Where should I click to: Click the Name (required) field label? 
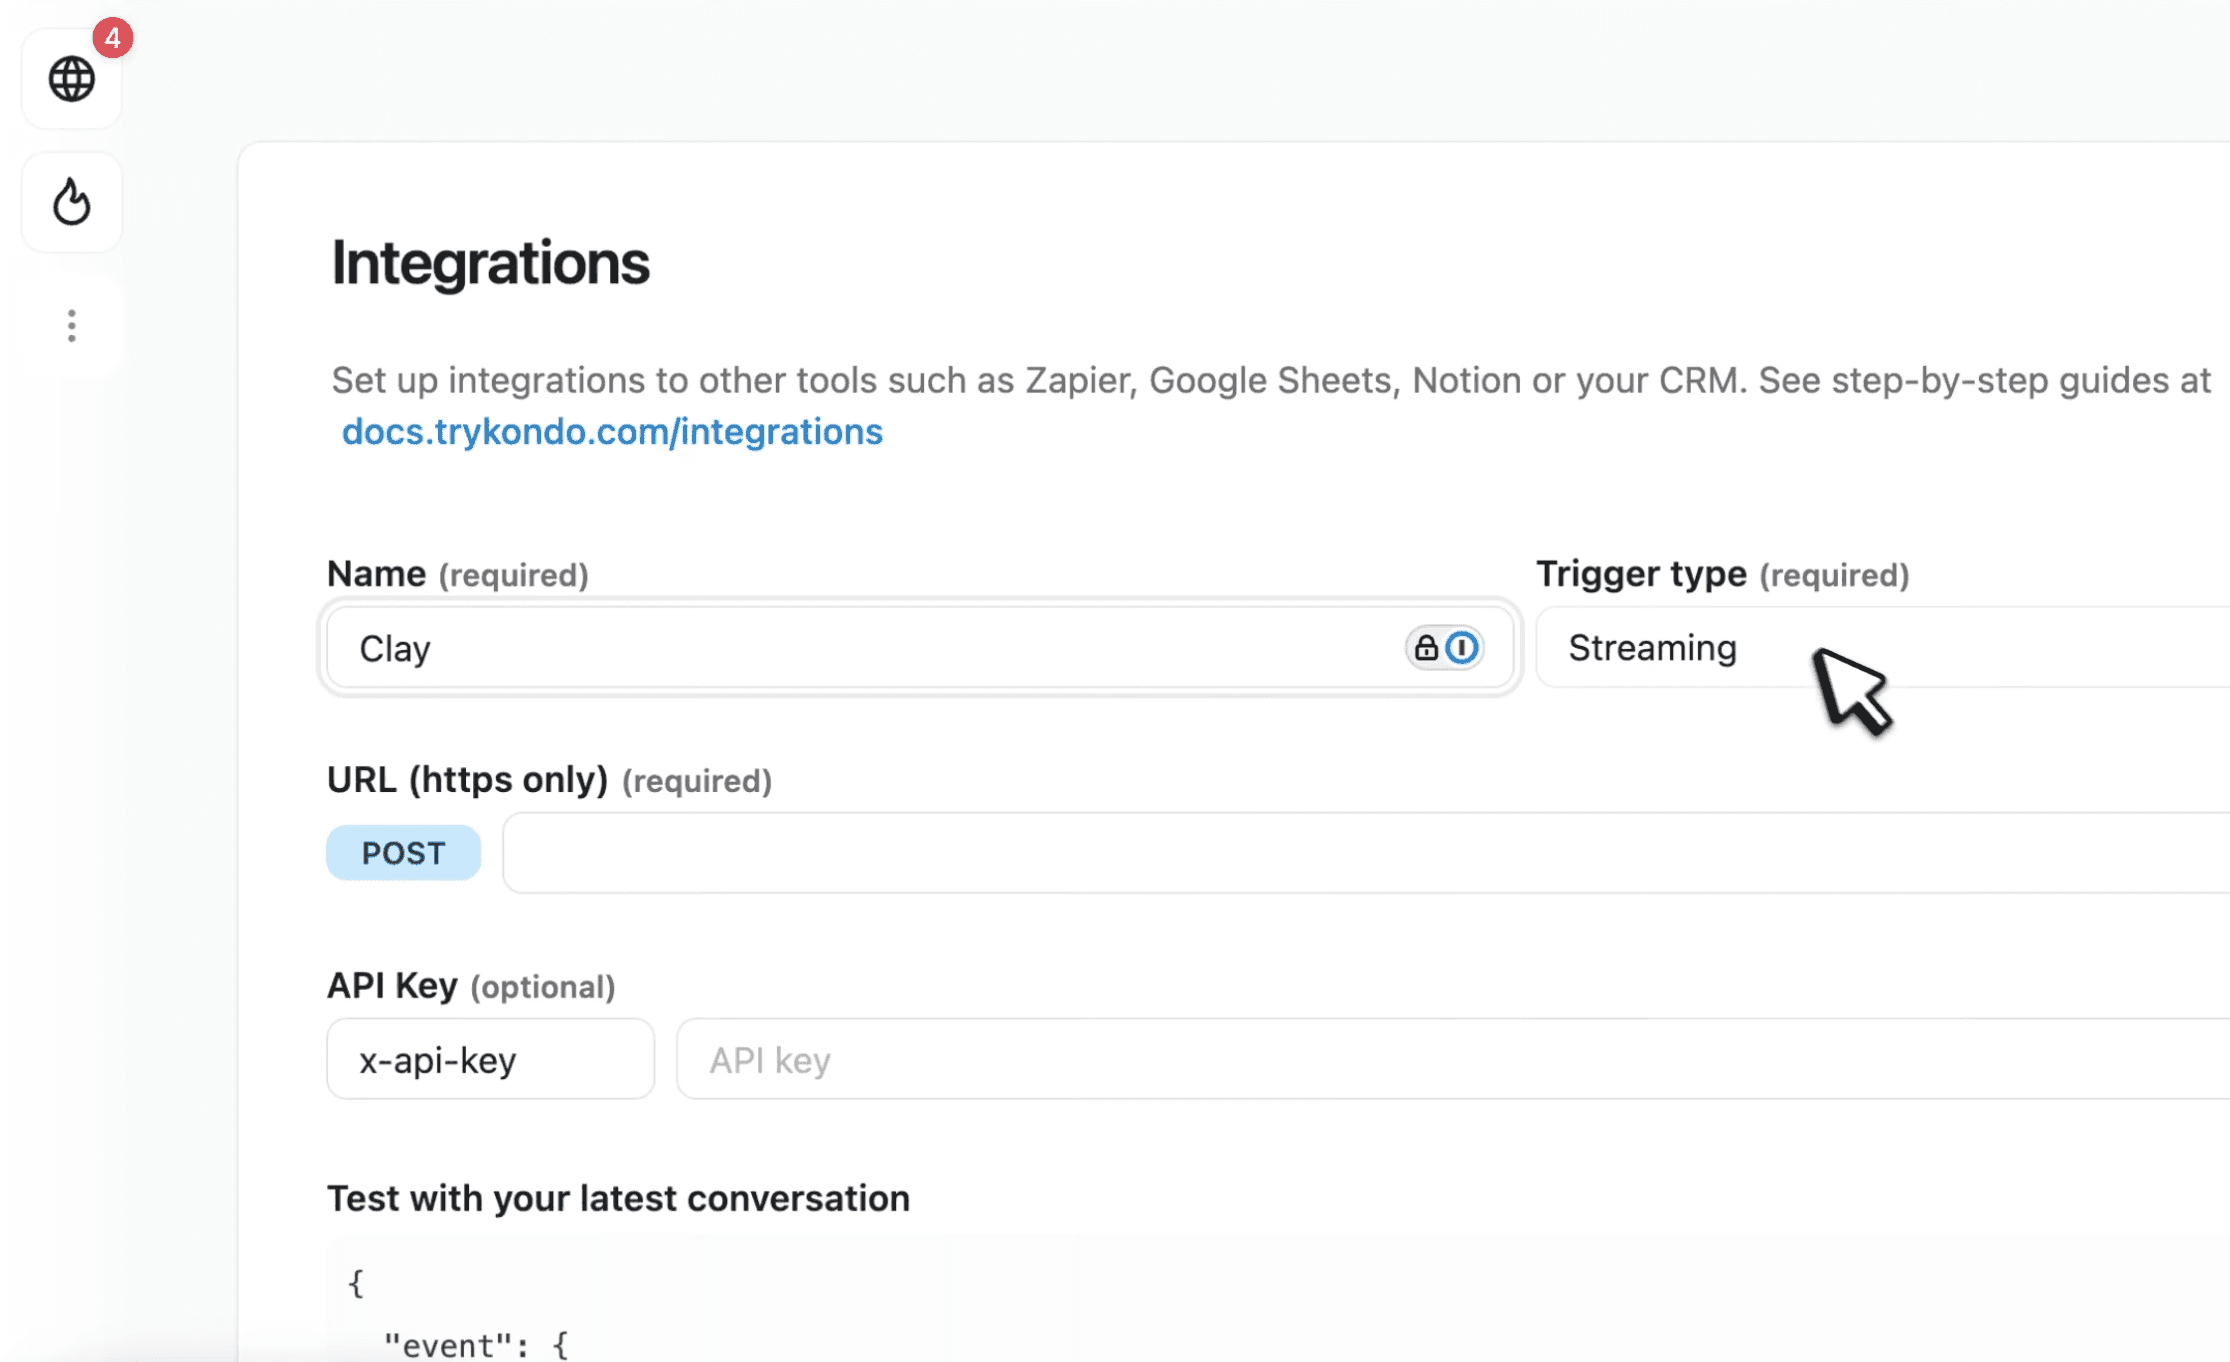[376, 574]
